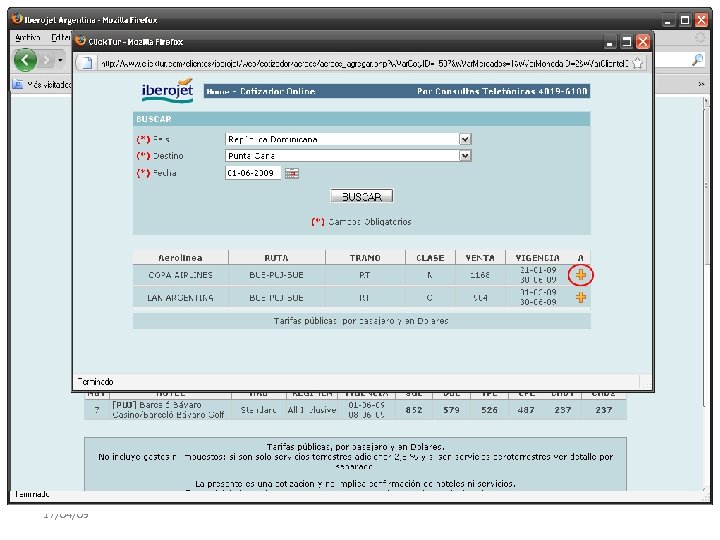Click the VIGENCIA column header
The width and height of the screenshot is (720, 540).
[538, 258]
